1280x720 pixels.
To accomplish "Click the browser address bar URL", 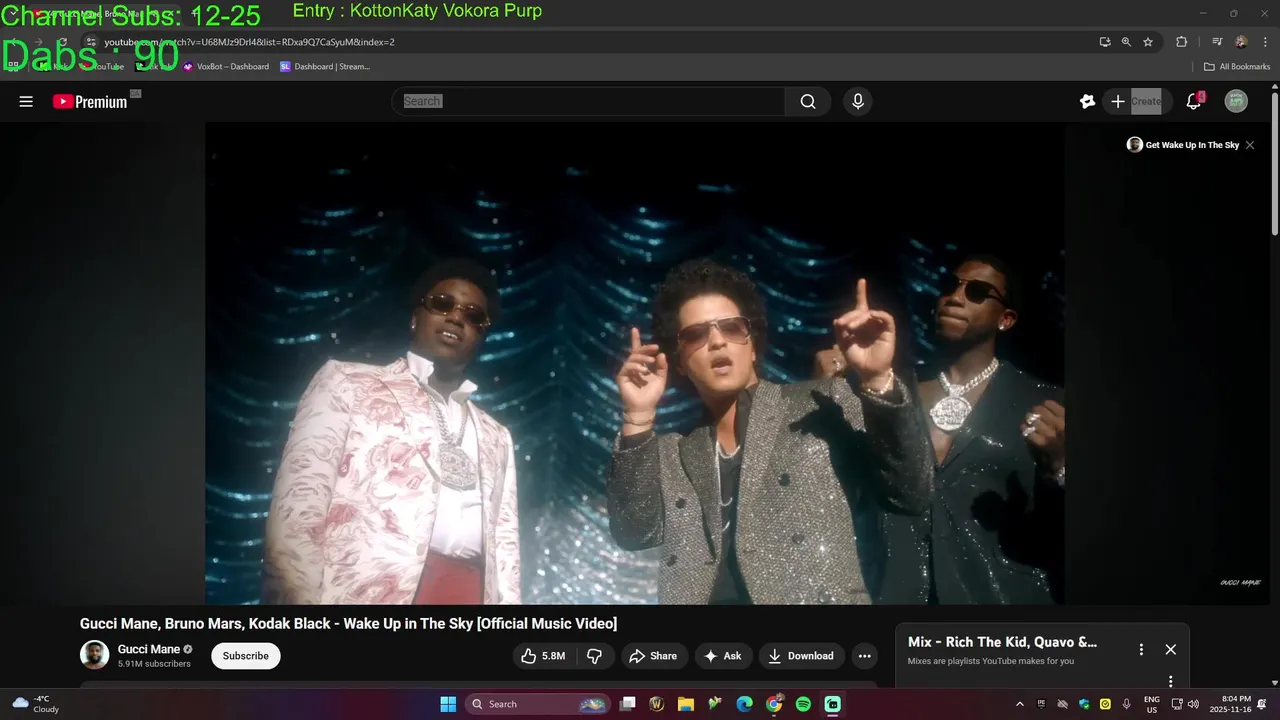I will tap(250, 42).
